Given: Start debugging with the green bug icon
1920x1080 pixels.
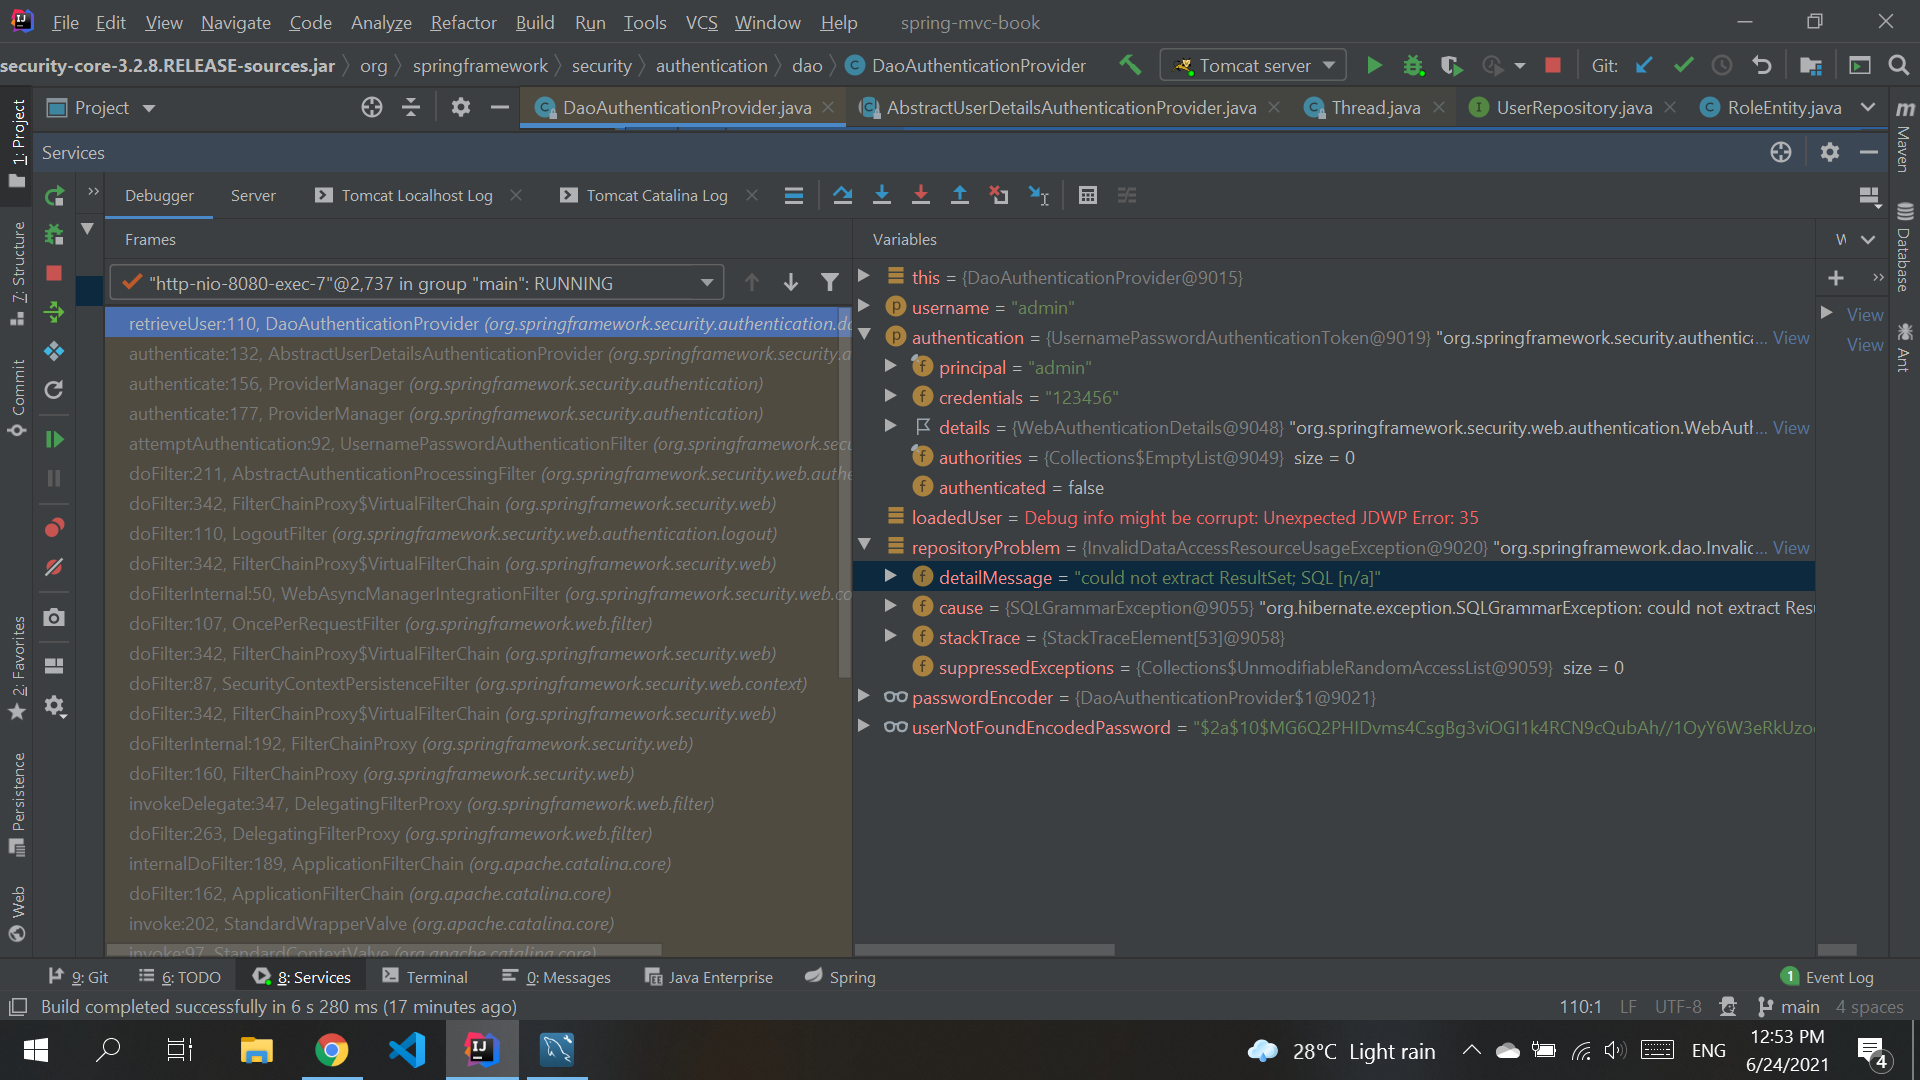Looking at the screenshot, I should click(x=1413, y=65).
